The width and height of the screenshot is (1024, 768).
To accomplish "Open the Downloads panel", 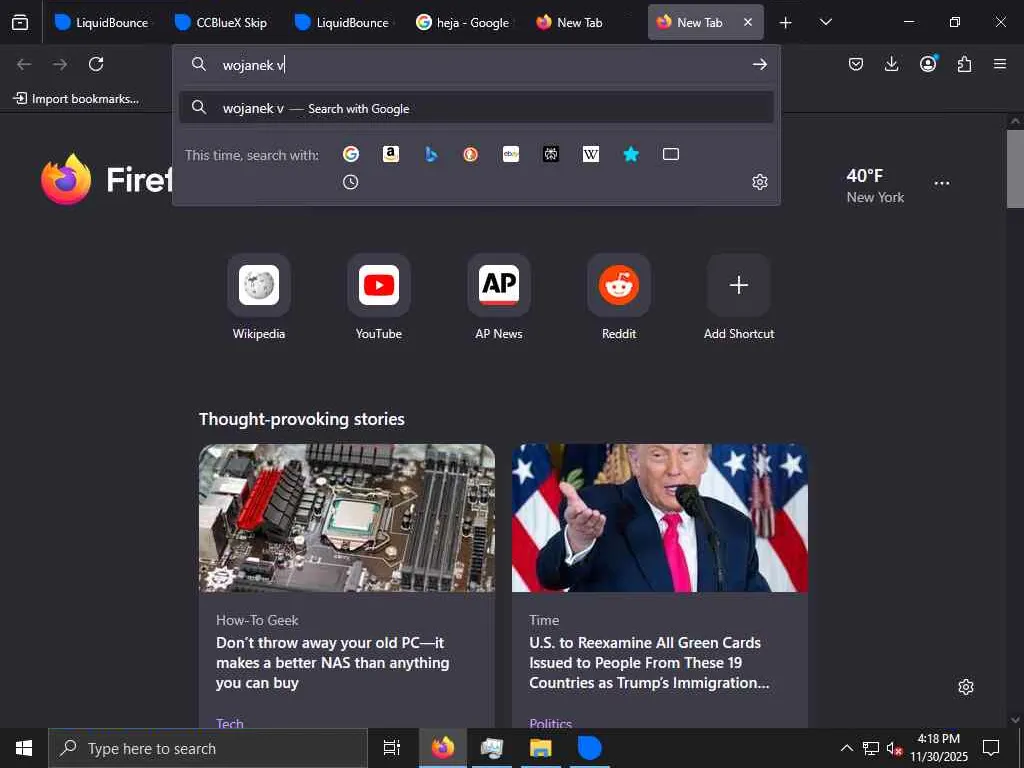I will (891, 64).
